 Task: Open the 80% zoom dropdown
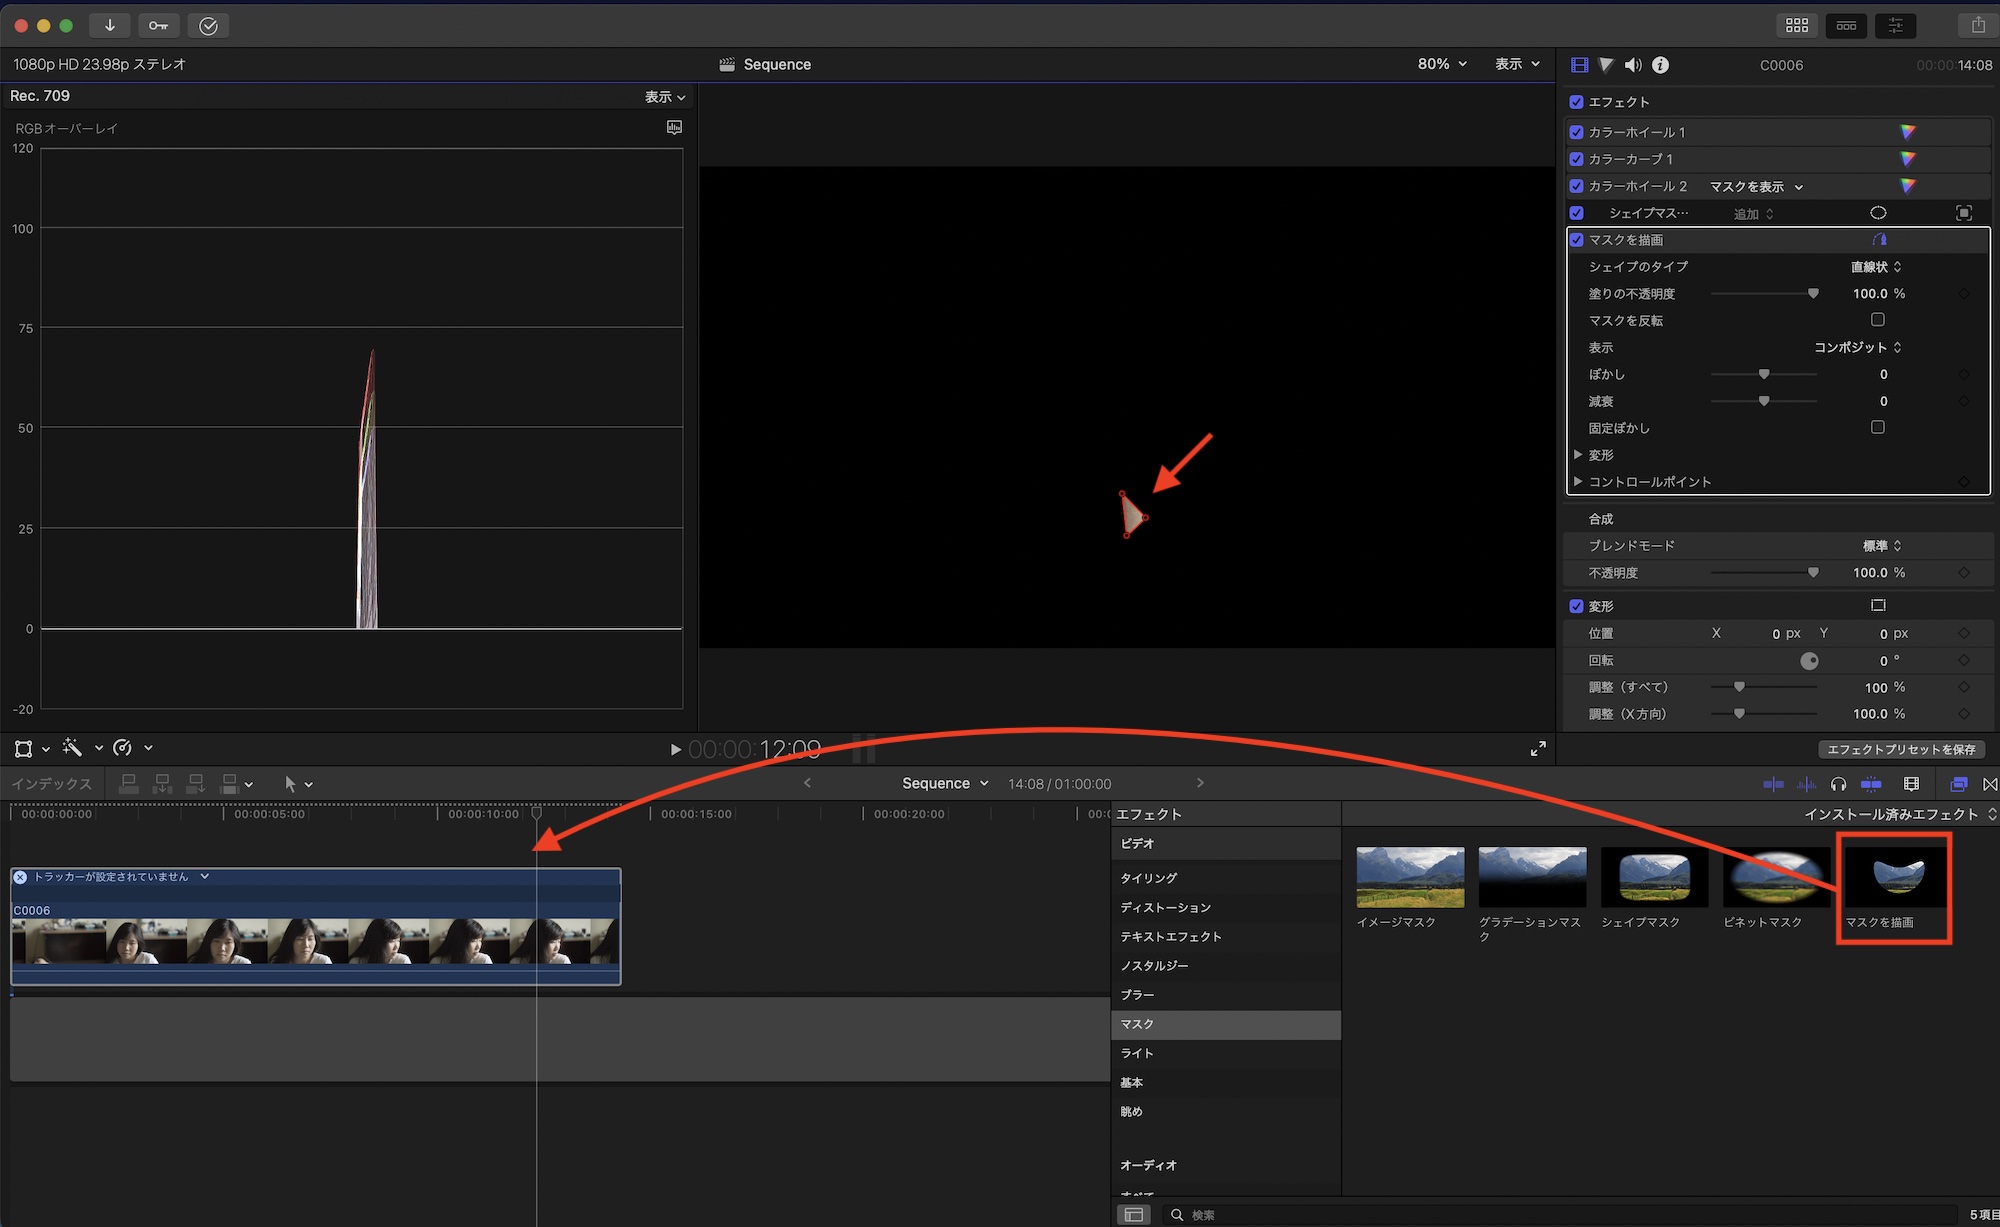pyautogui.click(x=1441, y=64)
